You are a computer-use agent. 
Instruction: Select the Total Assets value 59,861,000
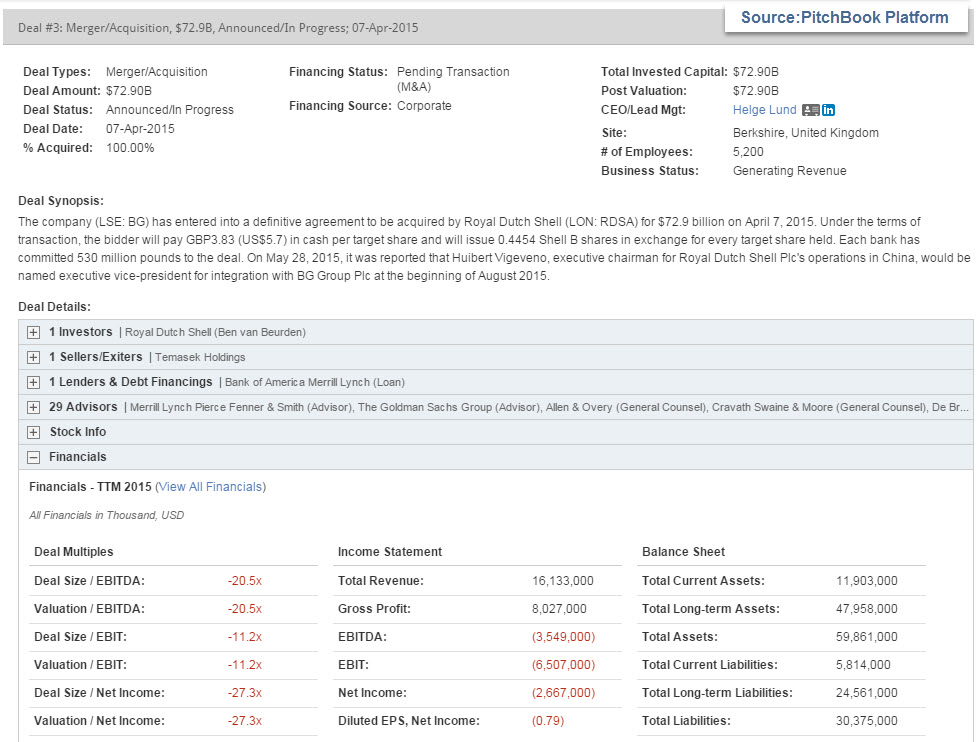pos(866,637)
